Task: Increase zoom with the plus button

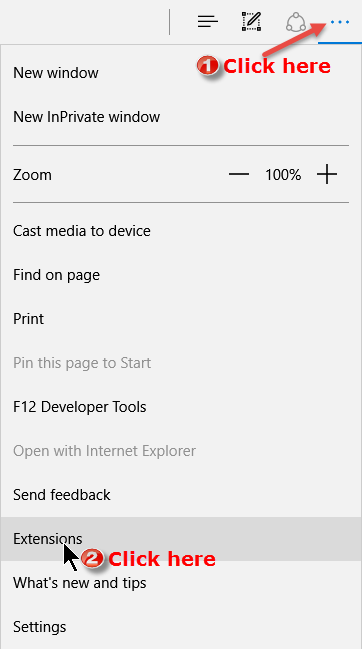Action: pos(327,174)
